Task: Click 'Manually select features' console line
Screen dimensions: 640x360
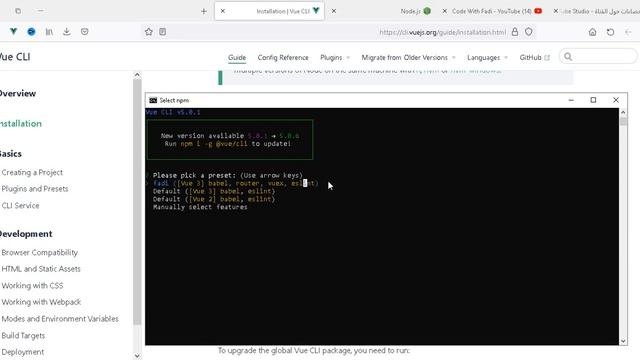Action: (200, 207)
